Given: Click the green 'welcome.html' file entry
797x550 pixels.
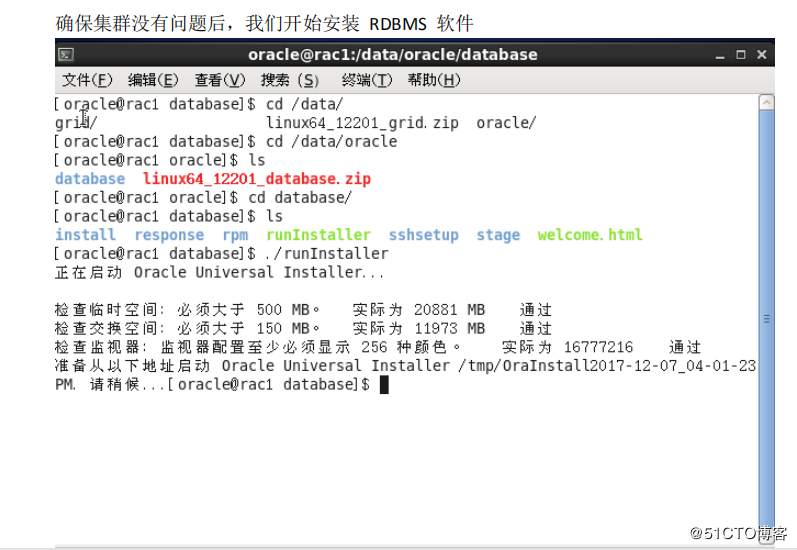Looking at the screenshot, I should 590,235.
